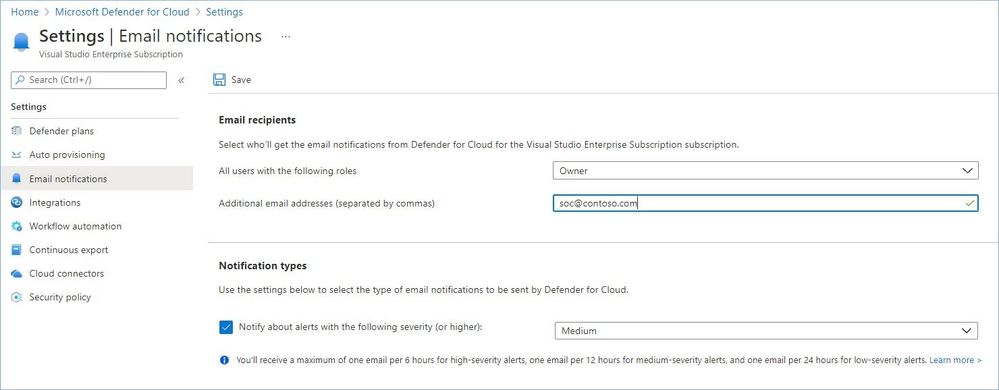Select the Cloud connectors cloud icon
The height and width of the screenshot is (390, 999).
(x=17, y=273)
